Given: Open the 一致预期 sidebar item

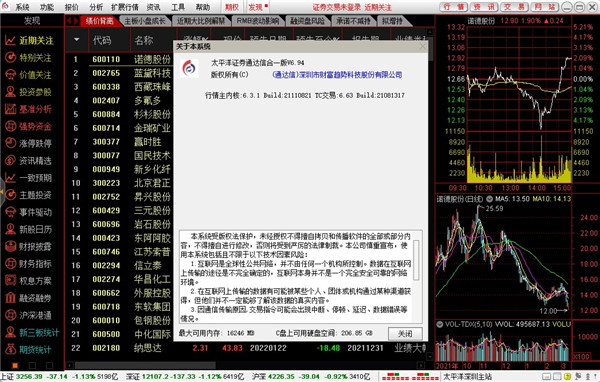Looking at the screenshot, I should [28, 178].
